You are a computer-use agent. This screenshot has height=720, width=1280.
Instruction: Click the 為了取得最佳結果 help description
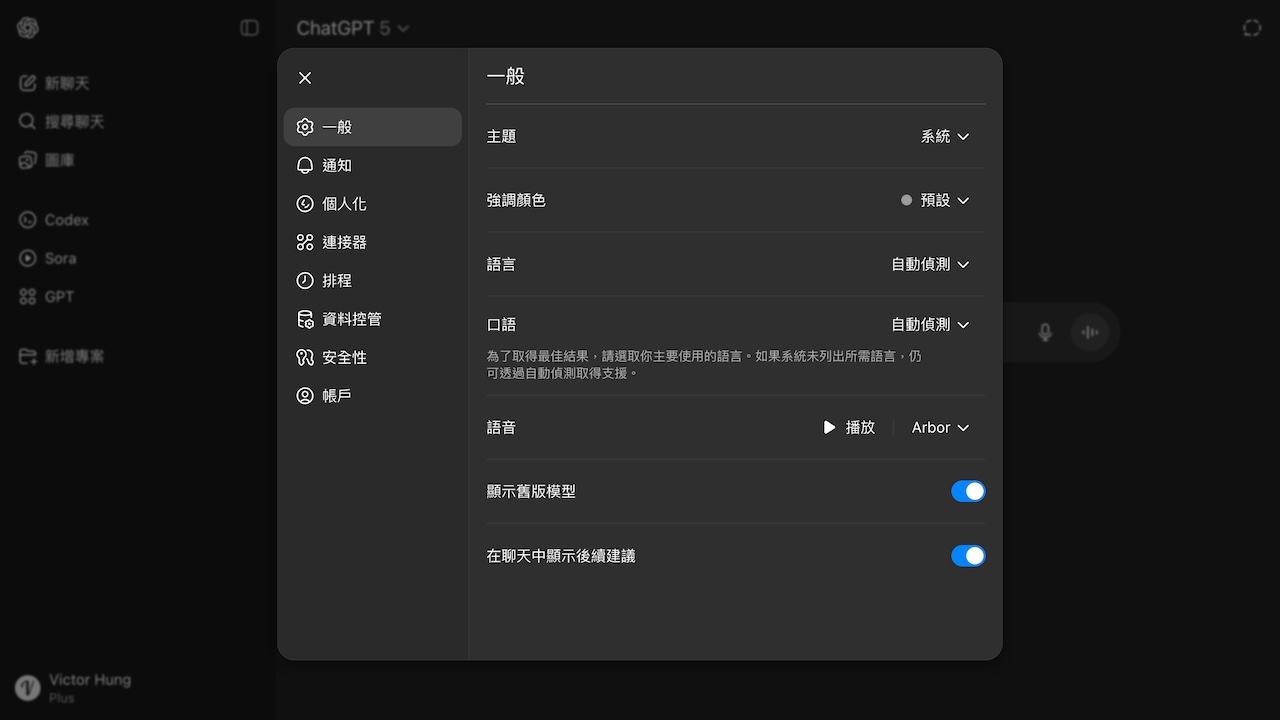tap(704, 364)
